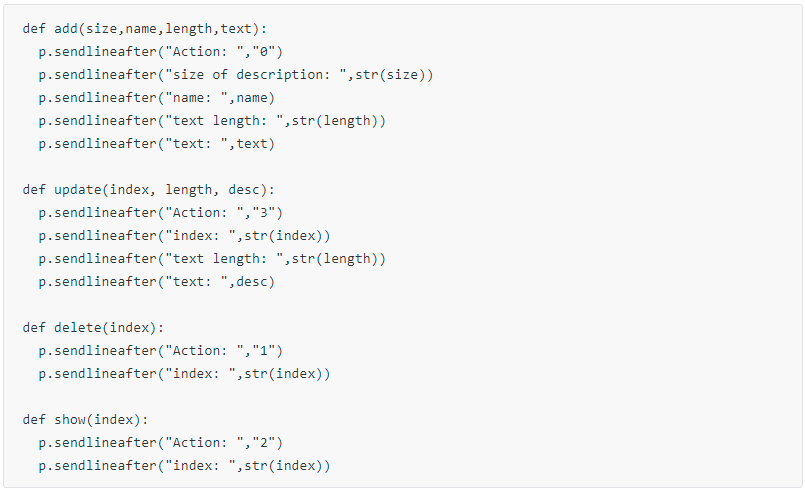Click the update function definition line

(x=148, y=189)
